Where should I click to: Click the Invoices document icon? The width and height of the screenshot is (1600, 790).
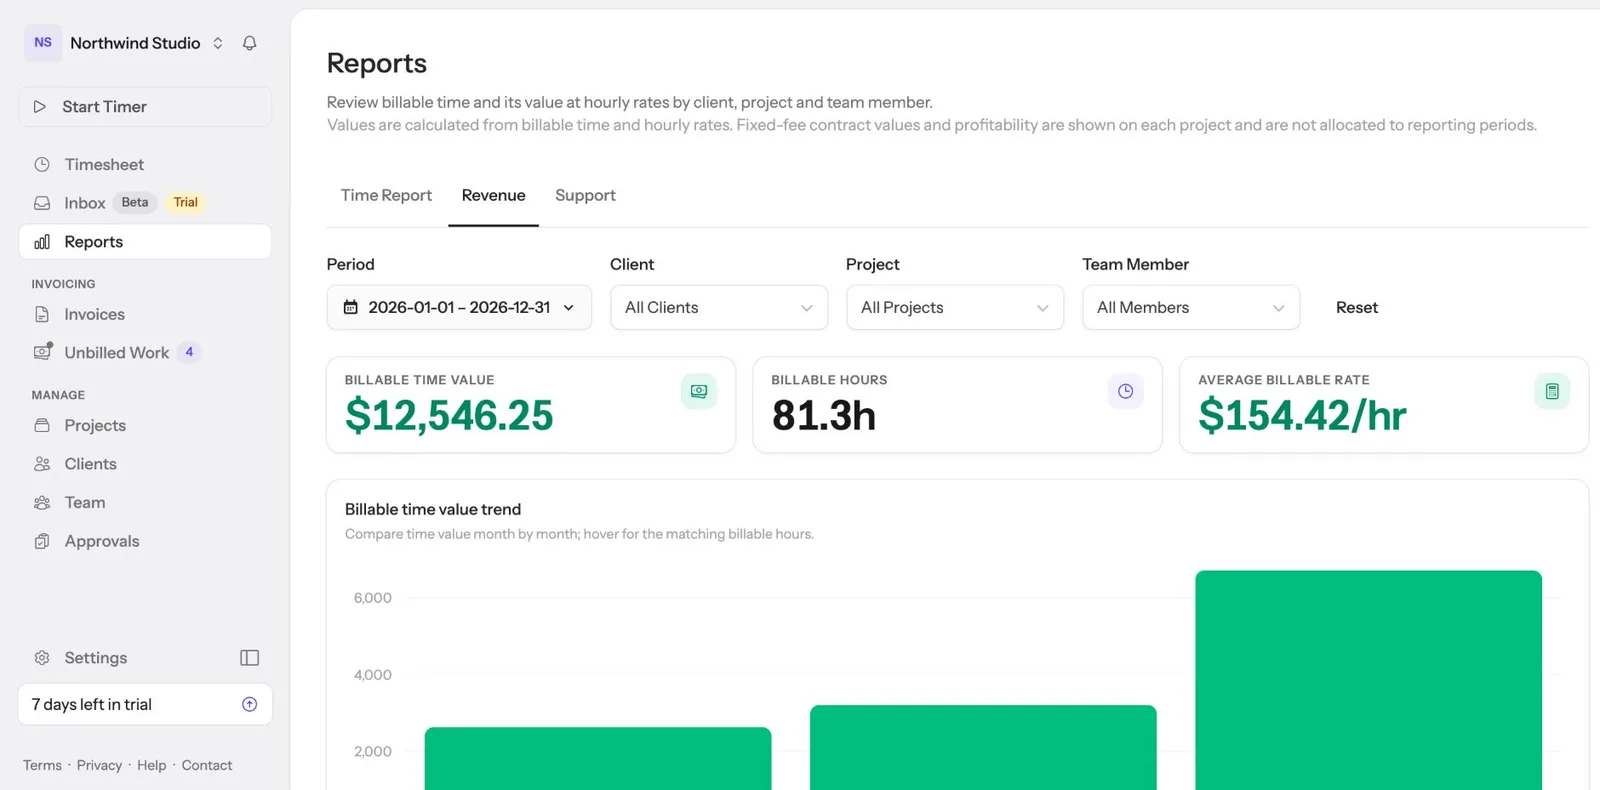(42, 314)
